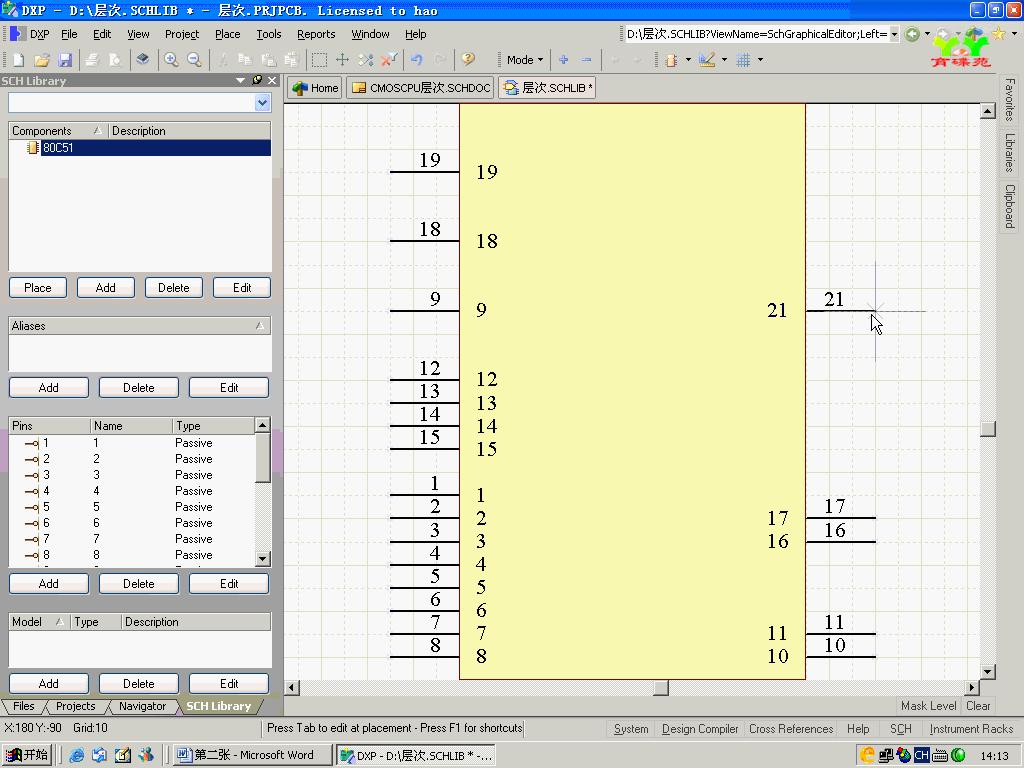The height and width of the screenshot is (768, 1024).
Task: Click the Print icon in the toolbar
Action: [92, 60]
